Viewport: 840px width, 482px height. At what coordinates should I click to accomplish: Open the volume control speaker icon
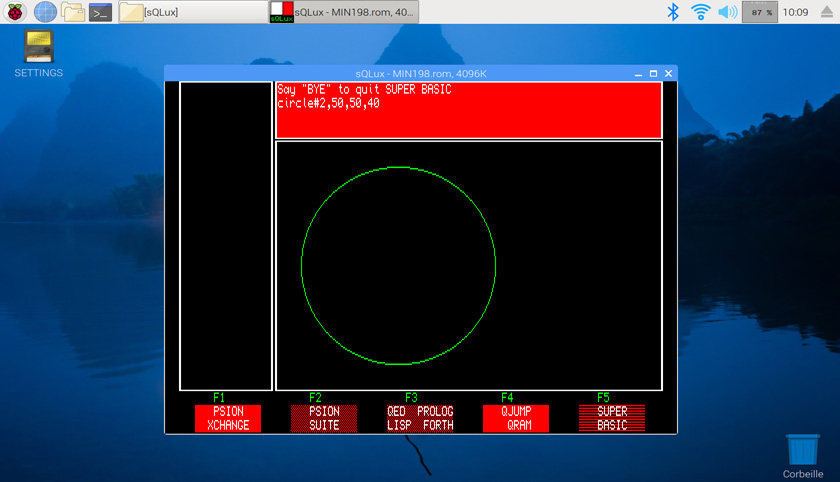click(728, 12)
